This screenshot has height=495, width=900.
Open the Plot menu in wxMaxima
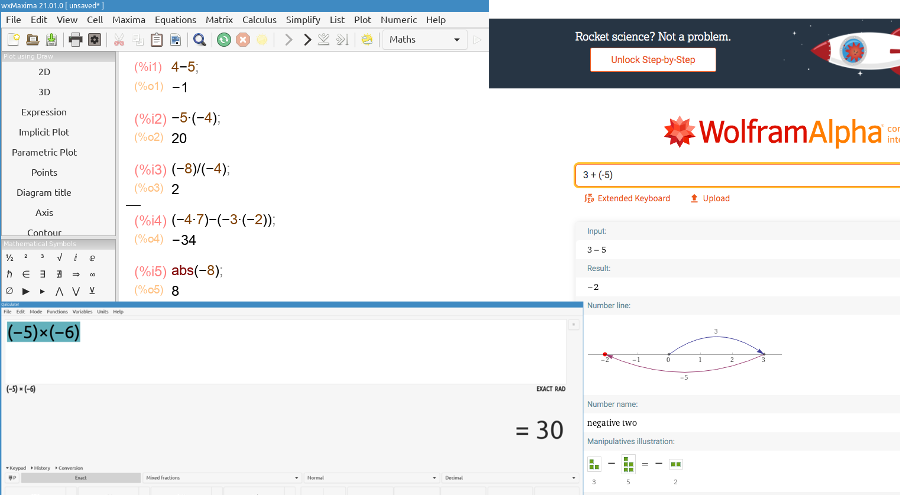click(x=362, y=20)
